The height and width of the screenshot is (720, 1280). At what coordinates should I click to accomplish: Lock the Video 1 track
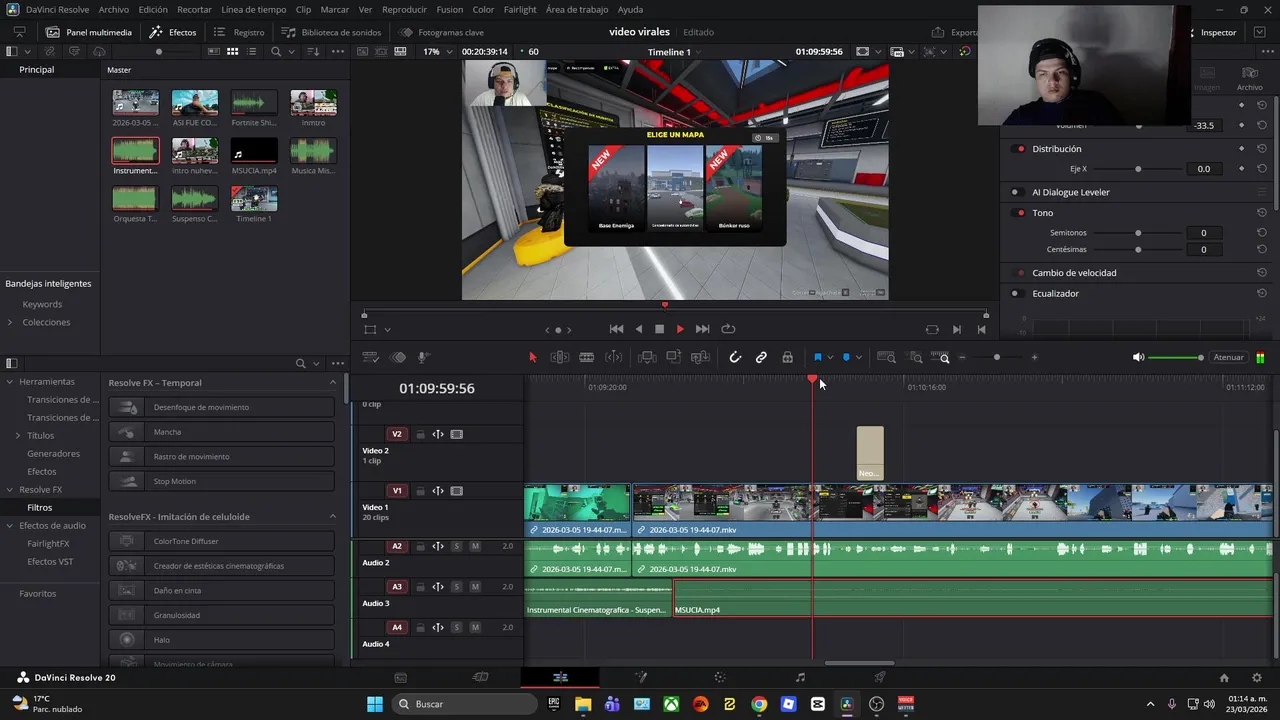coord(420,491)
